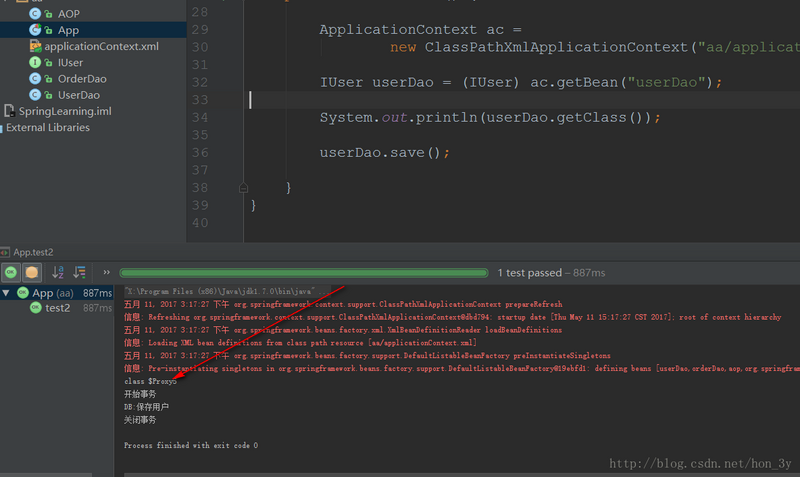This screenshot has height=477, width=800.
Task: Click the class icon beside AOP
Action: [x=35, y=14]
